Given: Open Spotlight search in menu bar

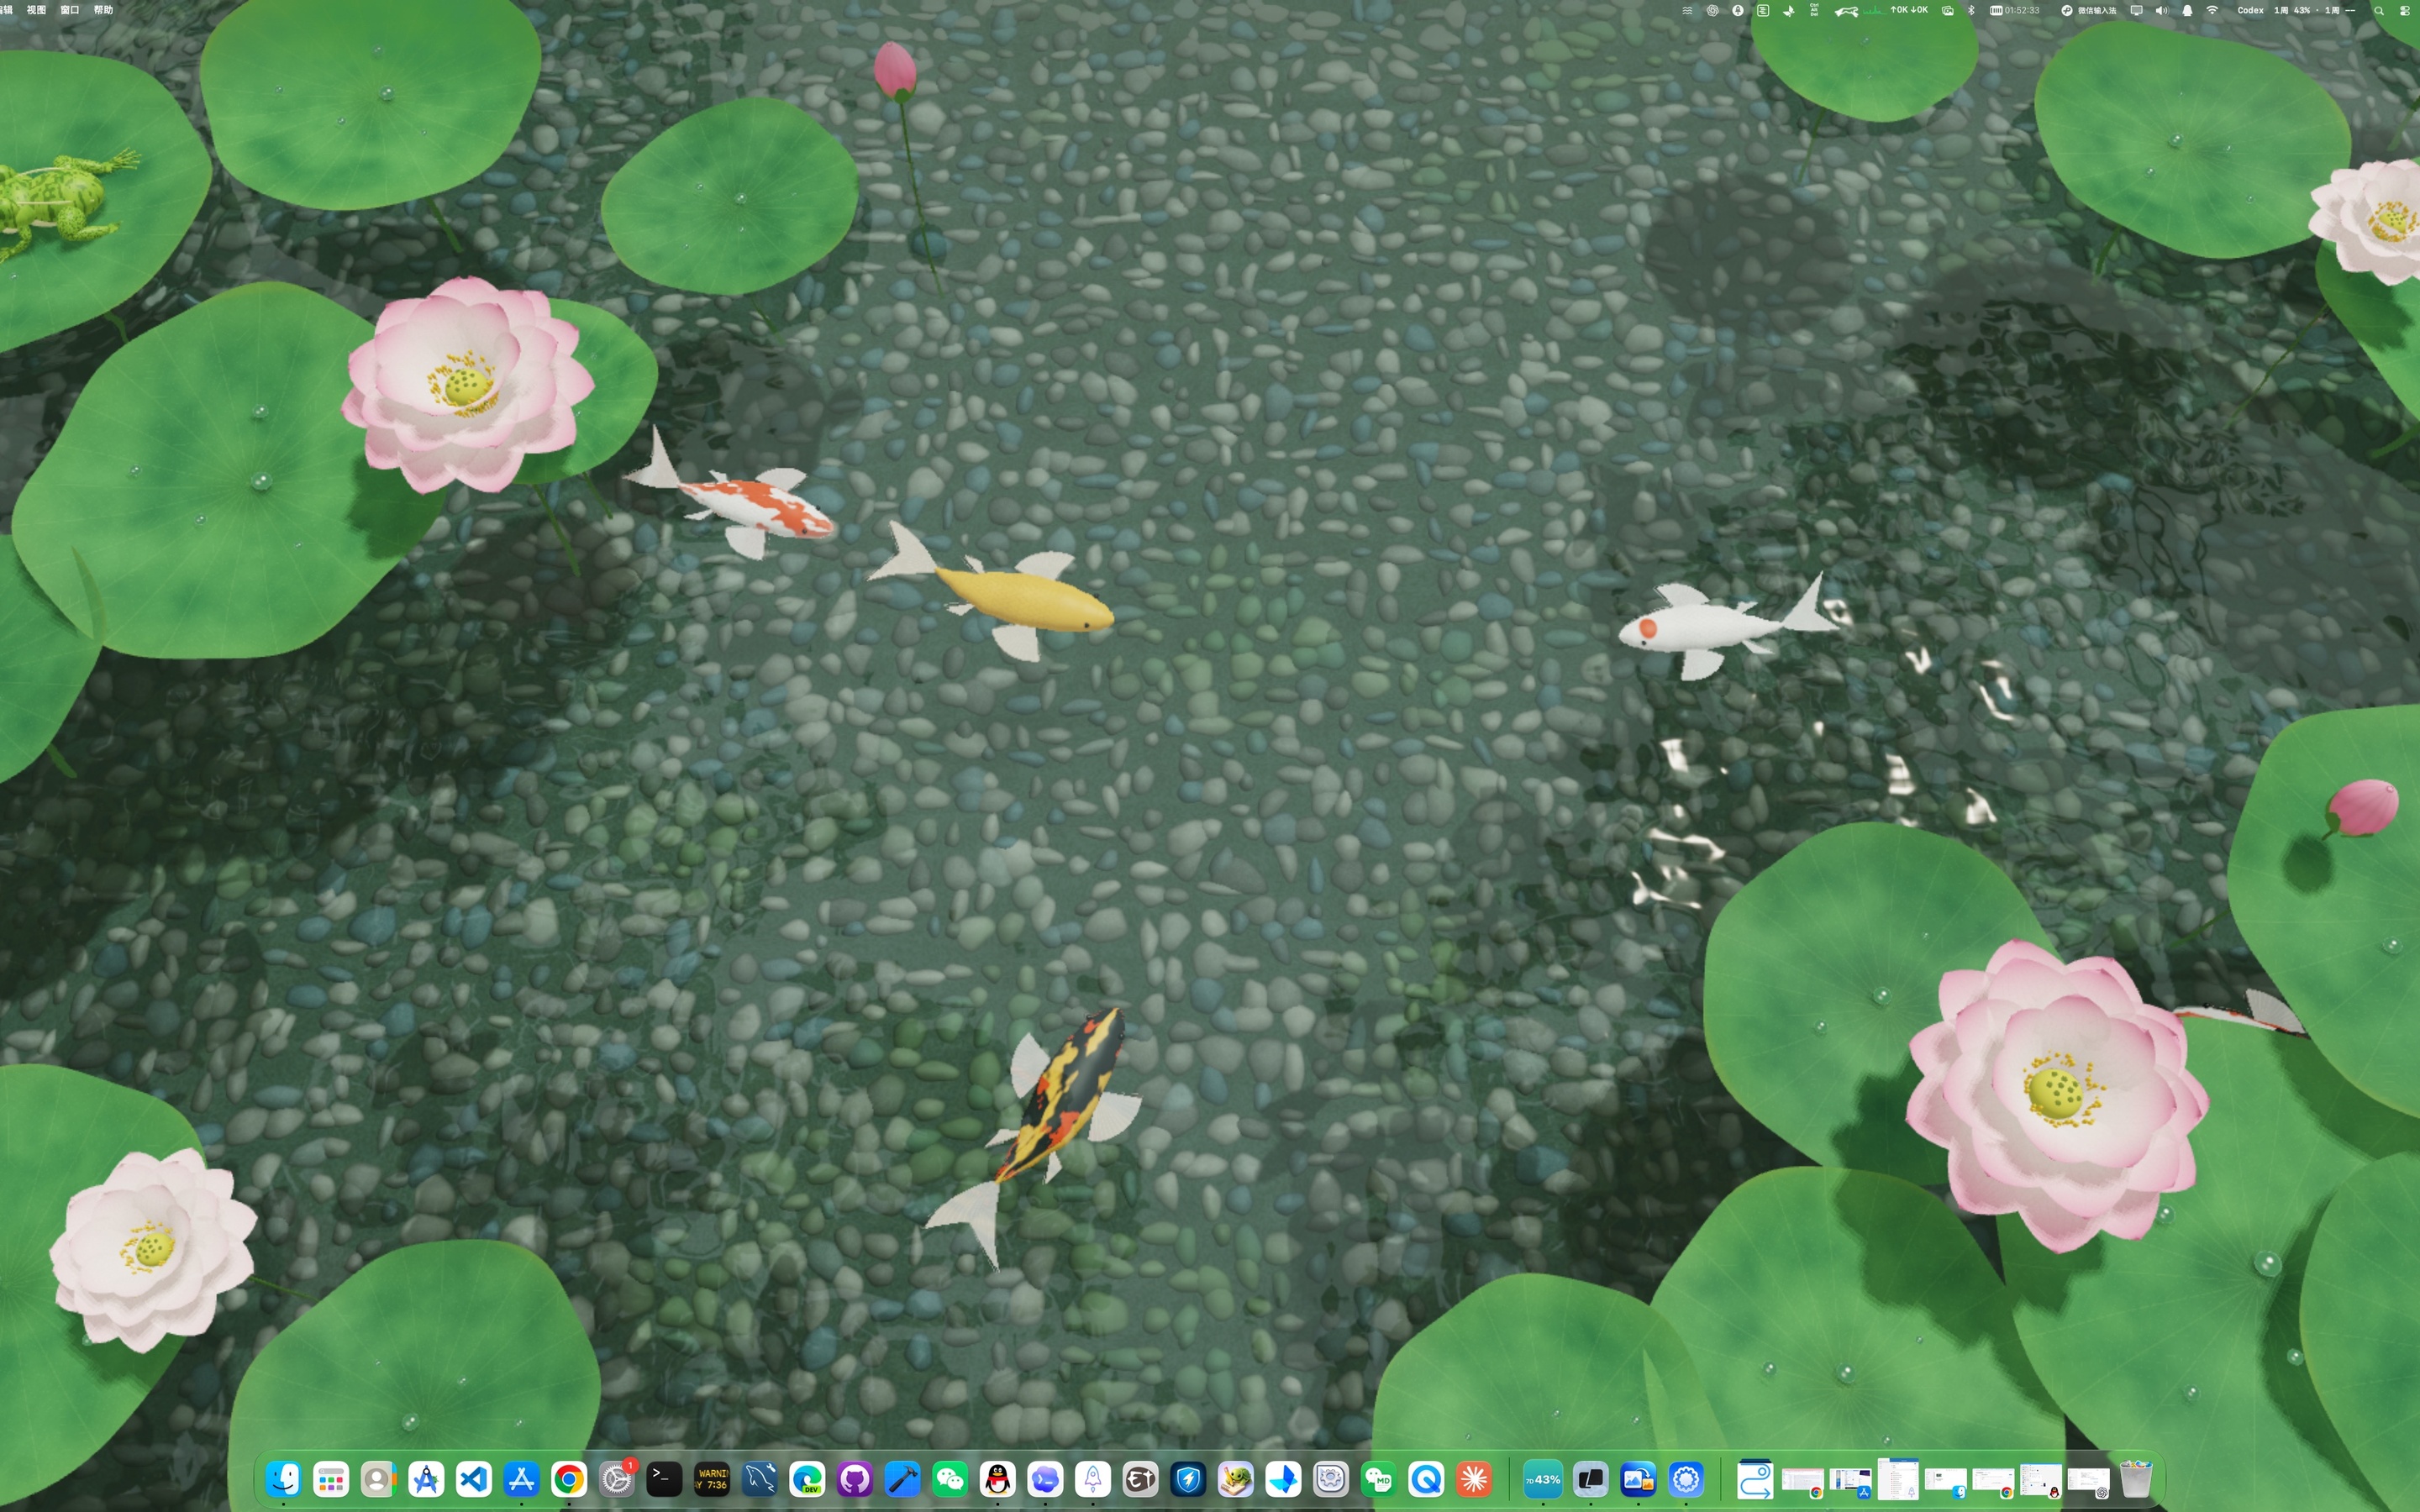Looking at the screenshot, I should click(x=2379, y=10).
